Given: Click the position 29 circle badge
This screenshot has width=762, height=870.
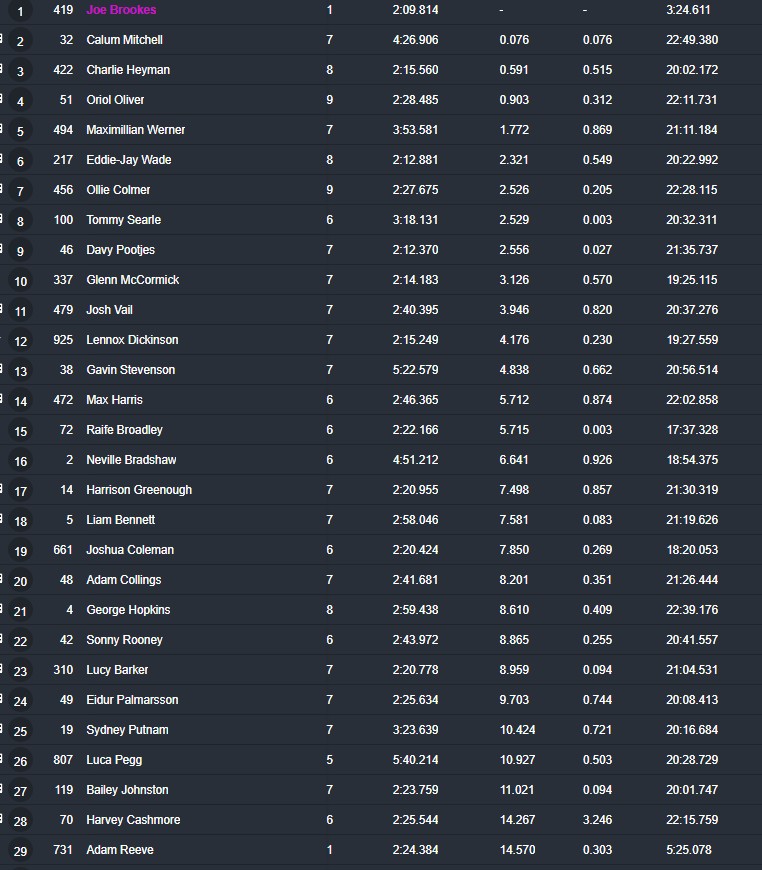Looking at the screenshot, I should click(x=20, y=851).
